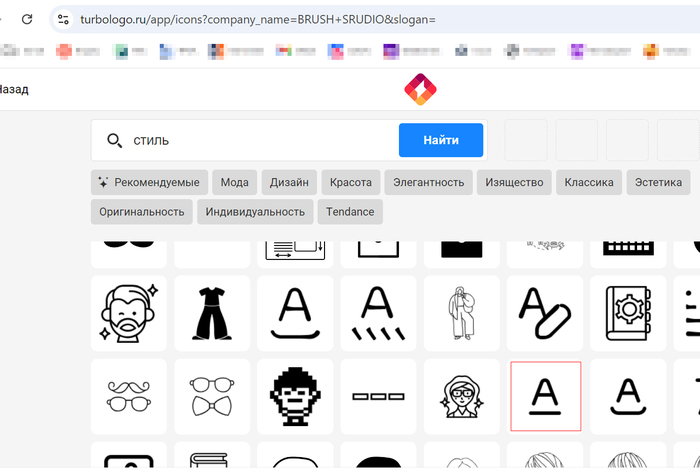Select the Мода tag chip
This screenshot has width=700, height=474.
click(234, 182)
